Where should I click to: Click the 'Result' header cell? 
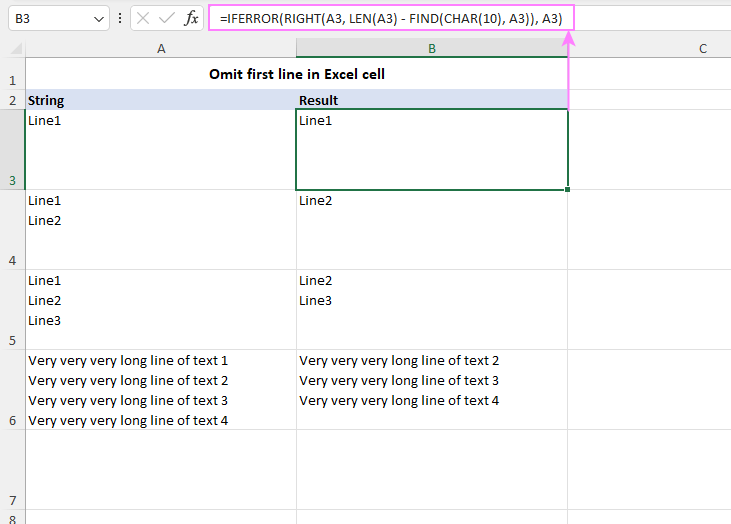(x=432, y=100)
